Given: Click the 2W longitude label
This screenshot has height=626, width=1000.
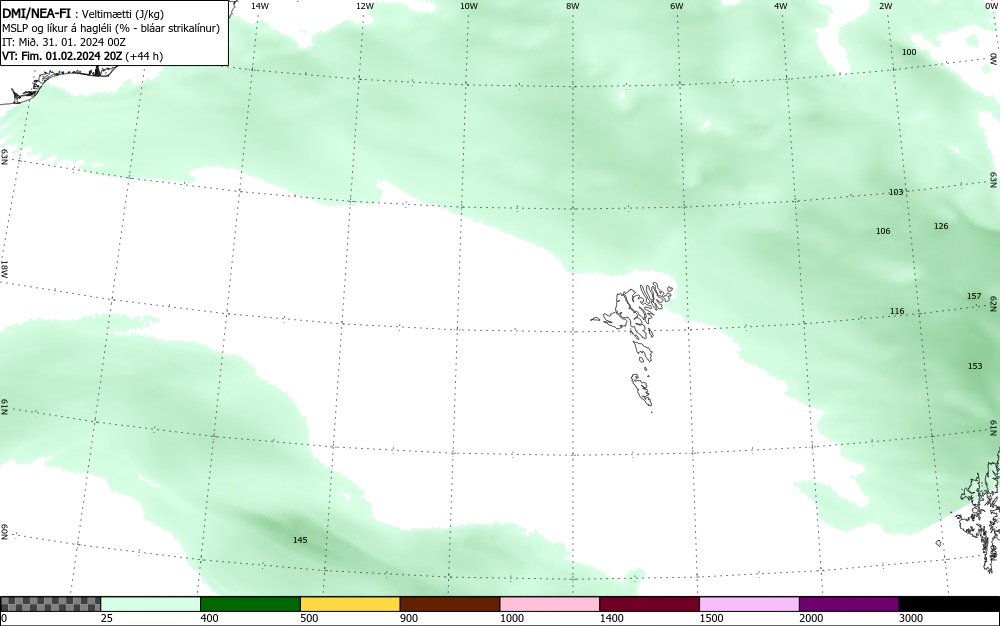Looking at the screenshot, I should 885,6.
